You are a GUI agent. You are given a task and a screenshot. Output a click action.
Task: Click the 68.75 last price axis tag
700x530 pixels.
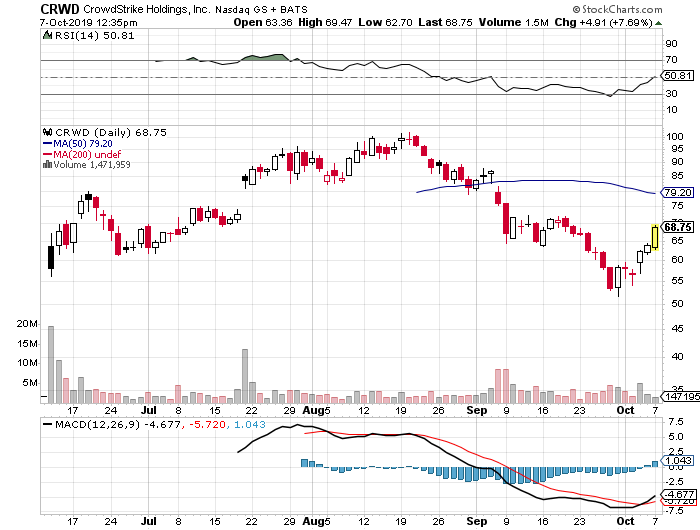point(678,227)
